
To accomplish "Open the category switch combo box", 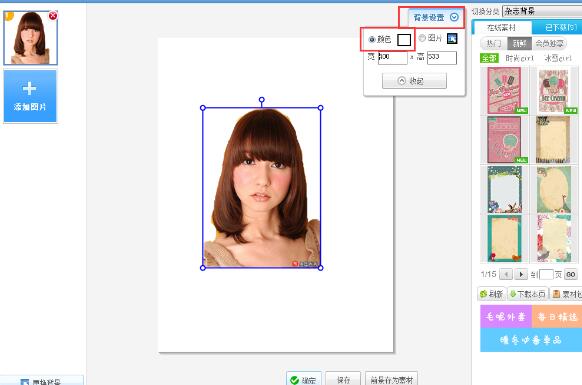I will (x=542, y=11).
